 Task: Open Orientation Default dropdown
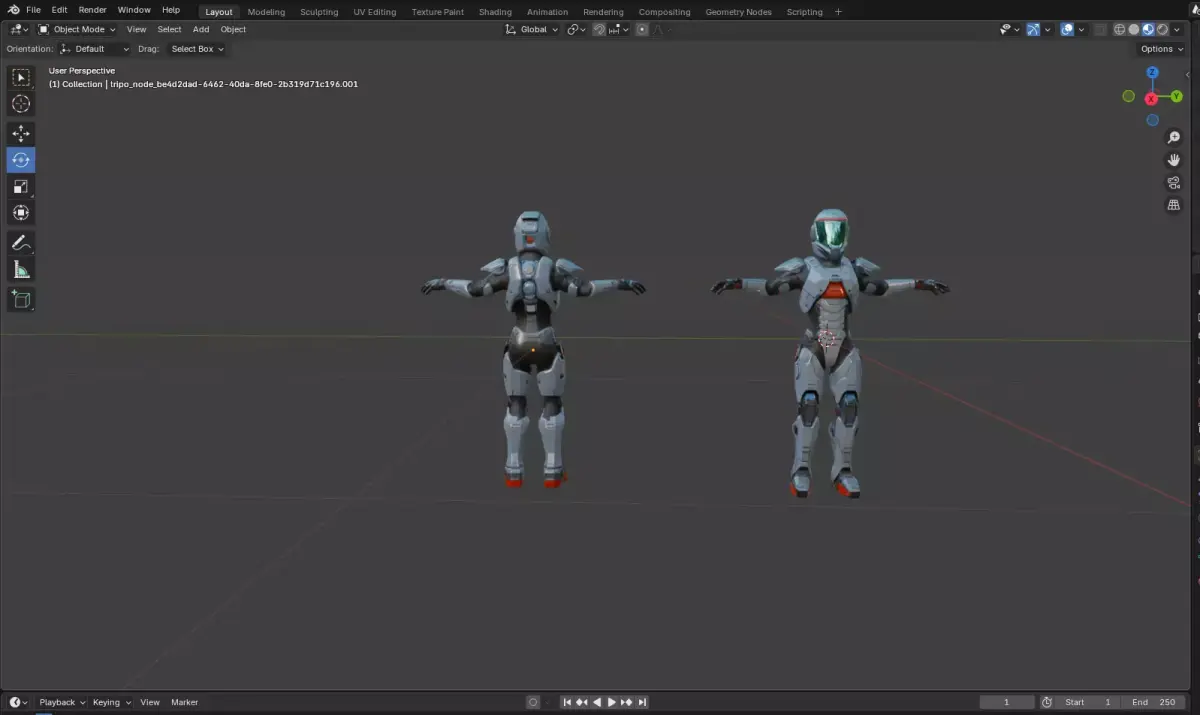pos(94,48)
